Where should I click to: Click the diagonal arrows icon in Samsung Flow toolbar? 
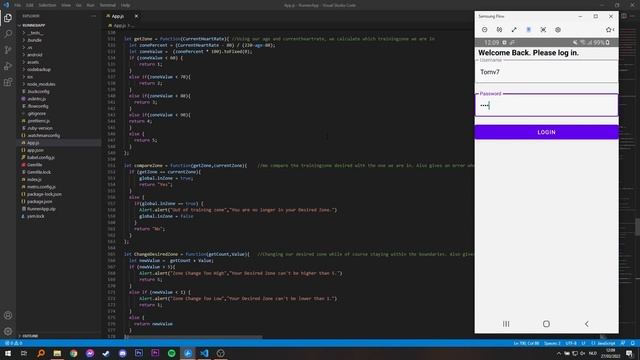click(514, 30)
